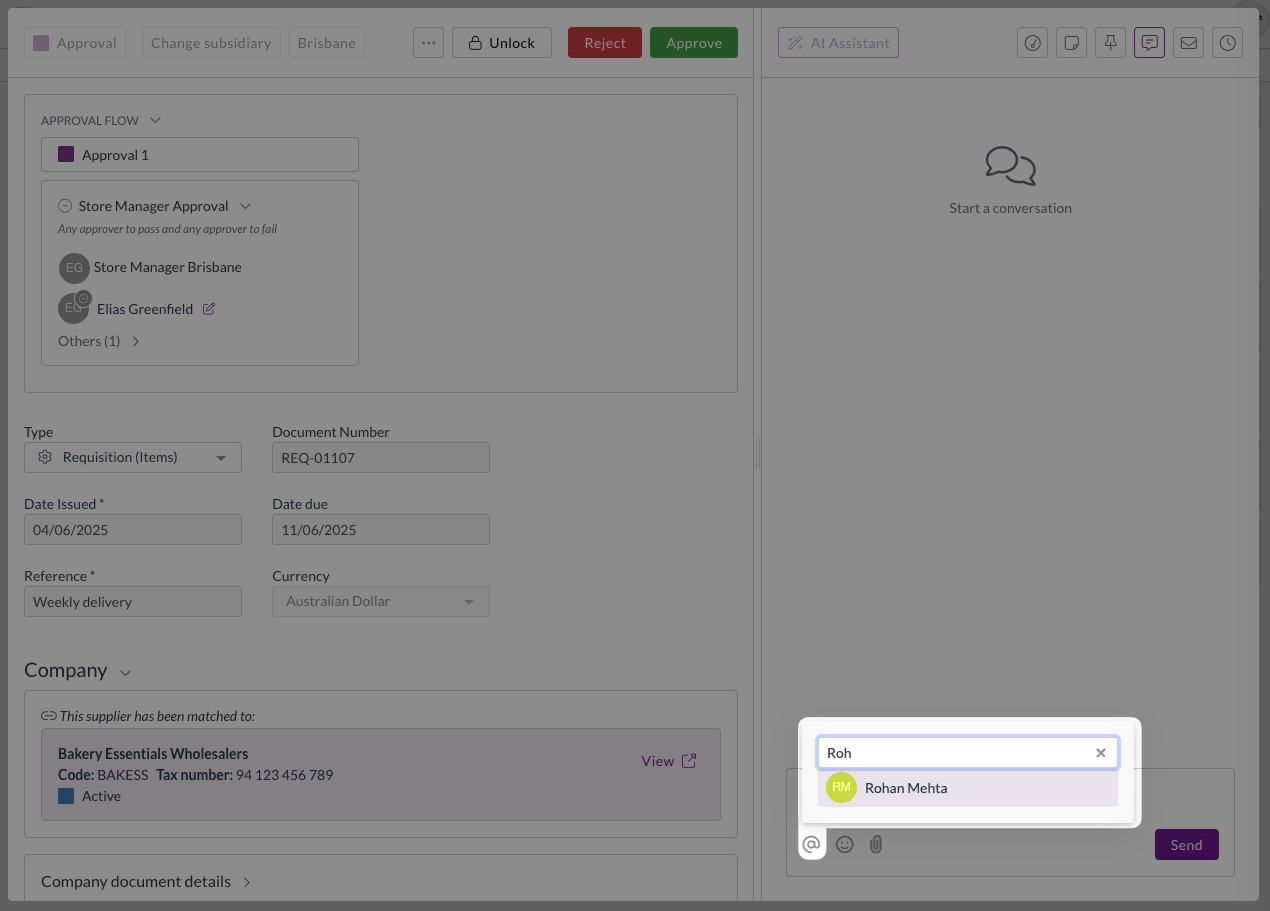Open the chat comments panel icon
Screen dimensions: 1270x911
[1150, 43]
